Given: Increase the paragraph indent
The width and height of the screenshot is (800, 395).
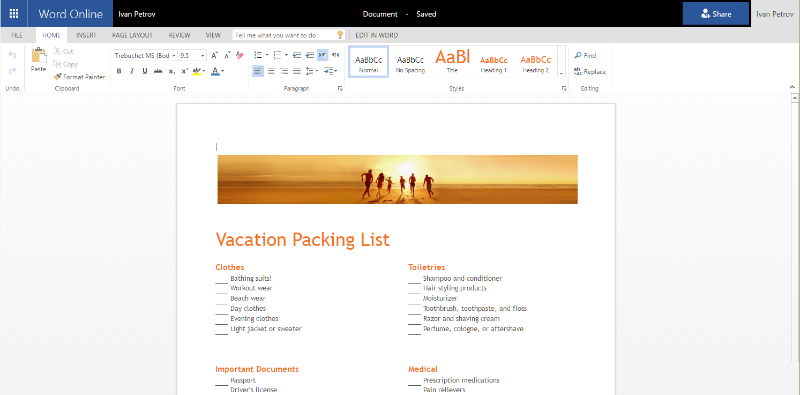Looking at the screenshot, I should 310,55.
